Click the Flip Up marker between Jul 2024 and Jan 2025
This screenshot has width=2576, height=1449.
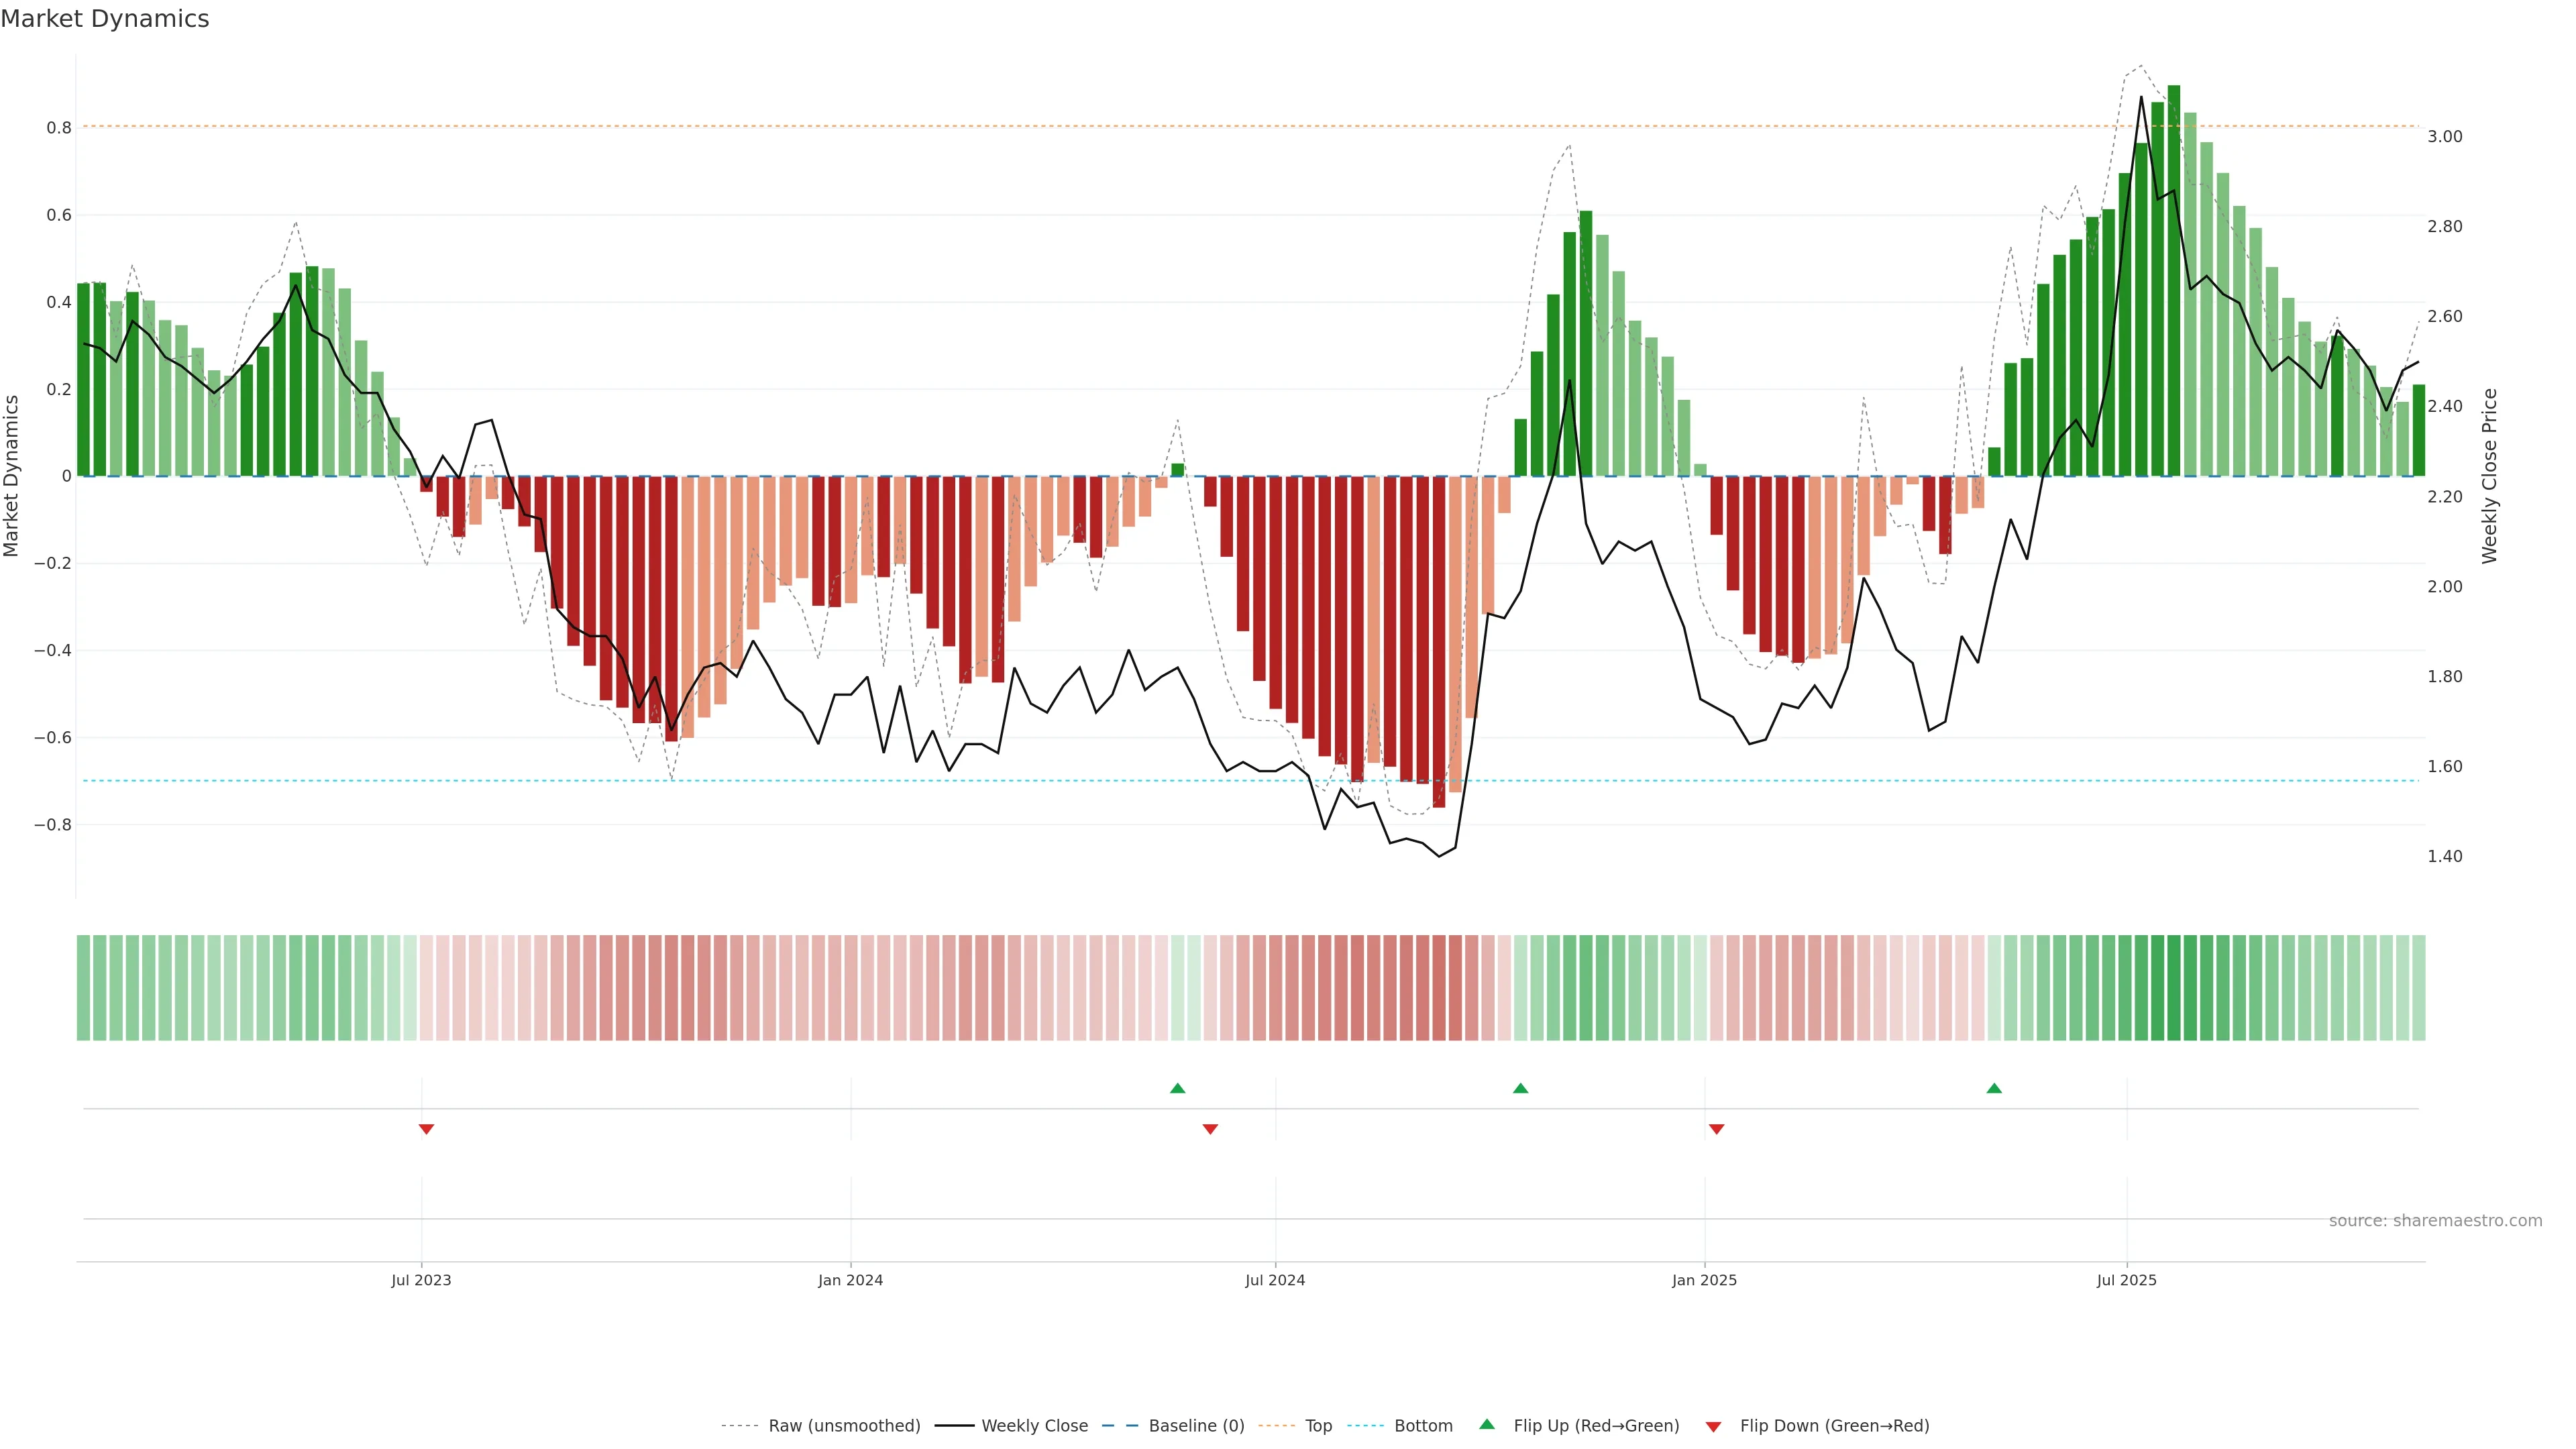(x=1520, y=1088)
